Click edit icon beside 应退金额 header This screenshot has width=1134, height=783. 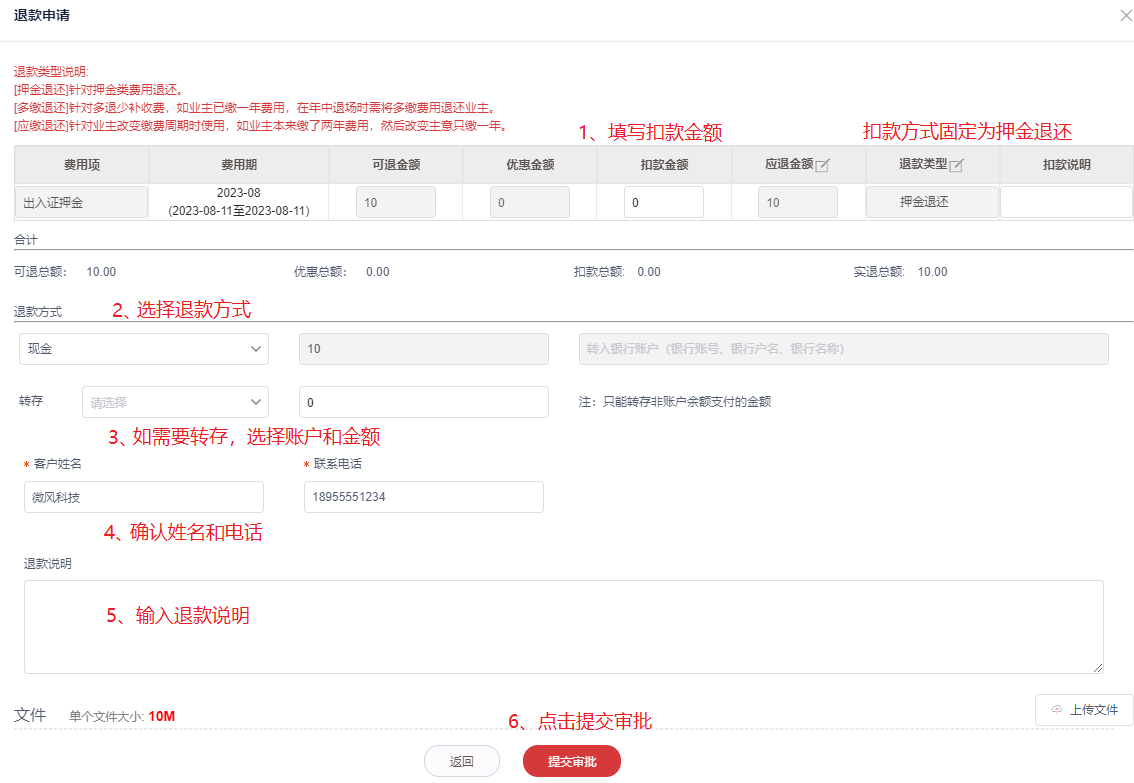tap(822, 166)
